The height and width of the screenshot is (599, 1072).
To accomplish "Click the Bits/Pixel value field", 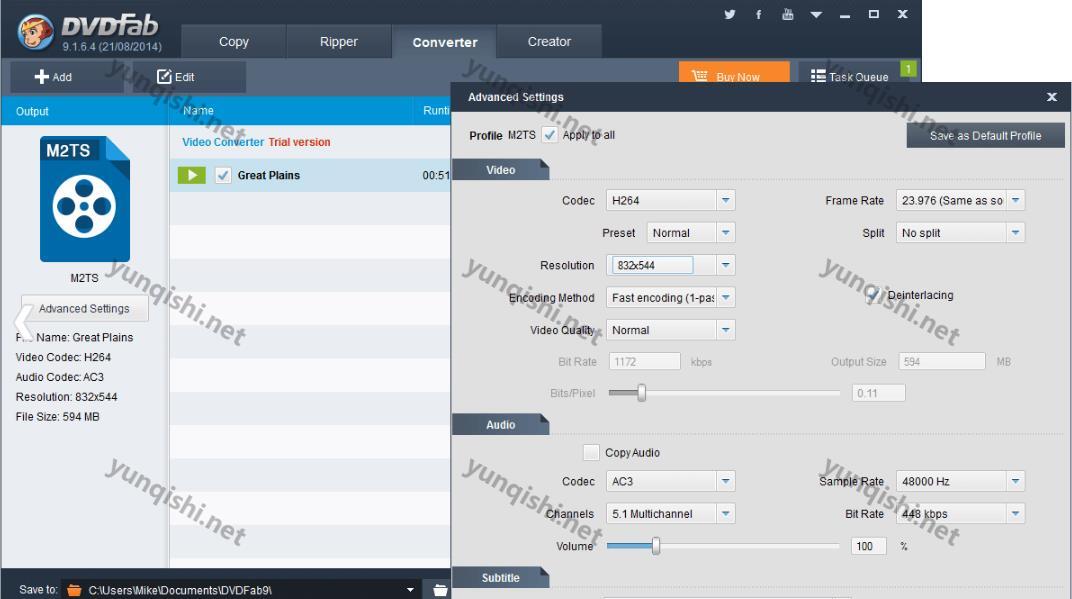I will [x=879, y=393].
